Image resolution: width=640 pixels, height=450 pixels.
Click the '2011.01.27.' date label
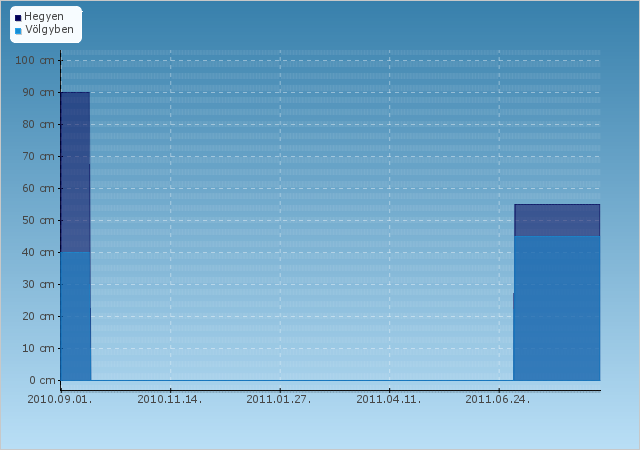coord(279,399)
